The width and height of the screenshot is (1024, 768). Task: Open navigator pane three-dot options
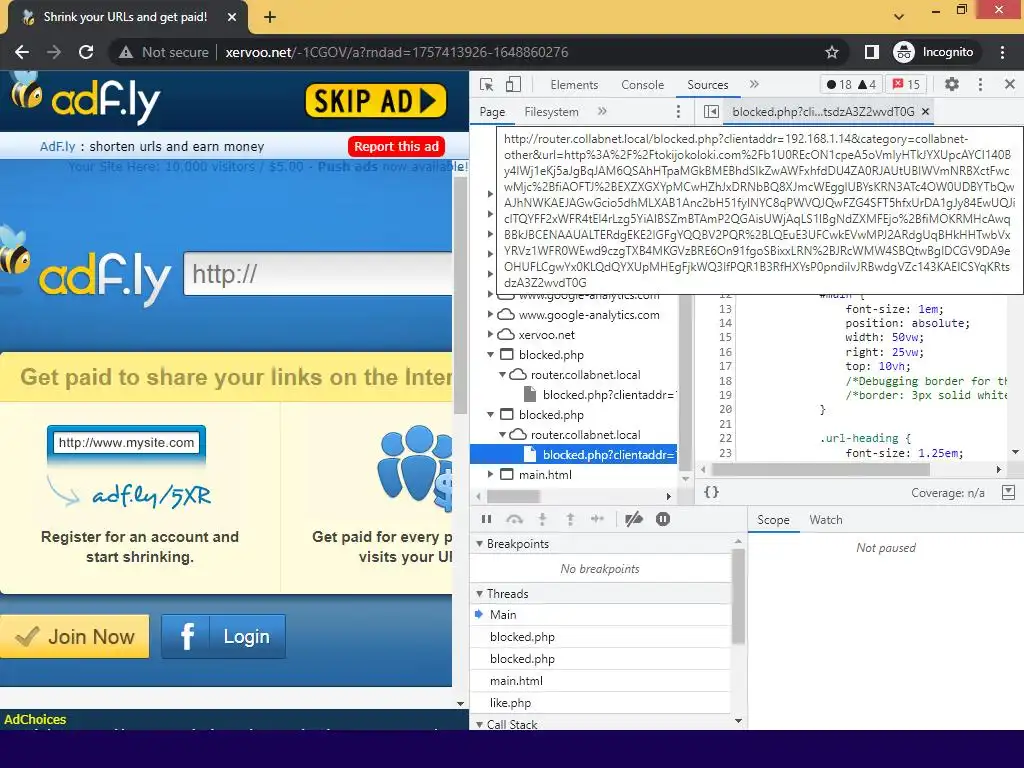tap(679, 112)
